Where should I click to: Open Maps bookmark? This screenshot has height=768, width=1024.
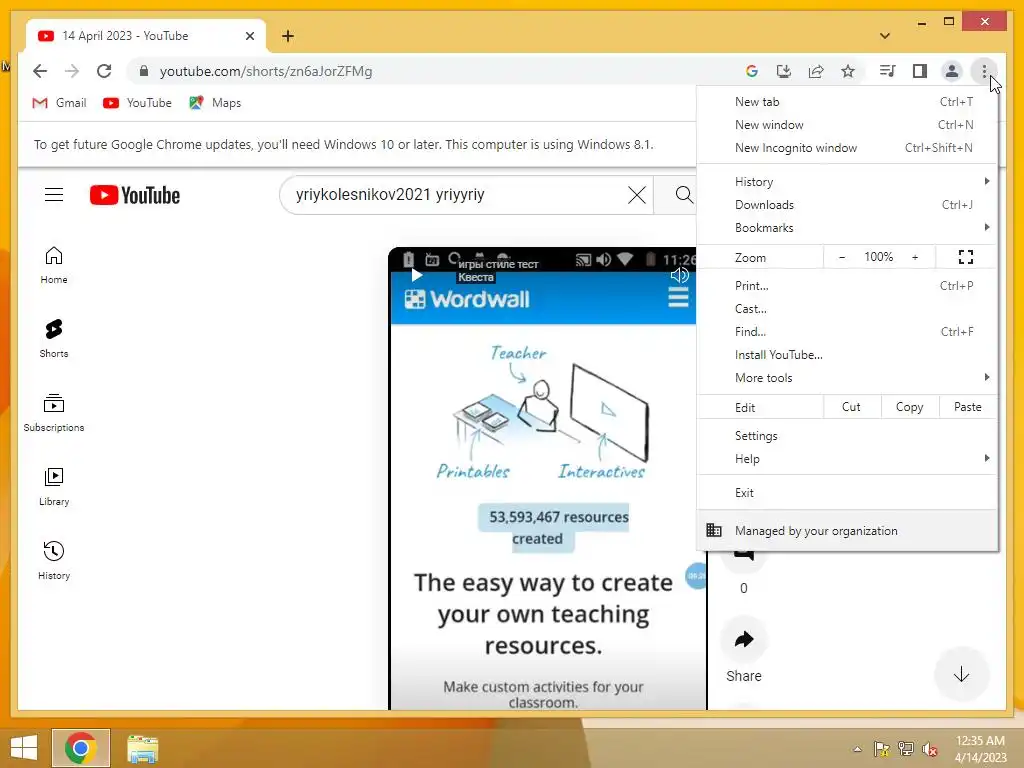pos(215,103)
